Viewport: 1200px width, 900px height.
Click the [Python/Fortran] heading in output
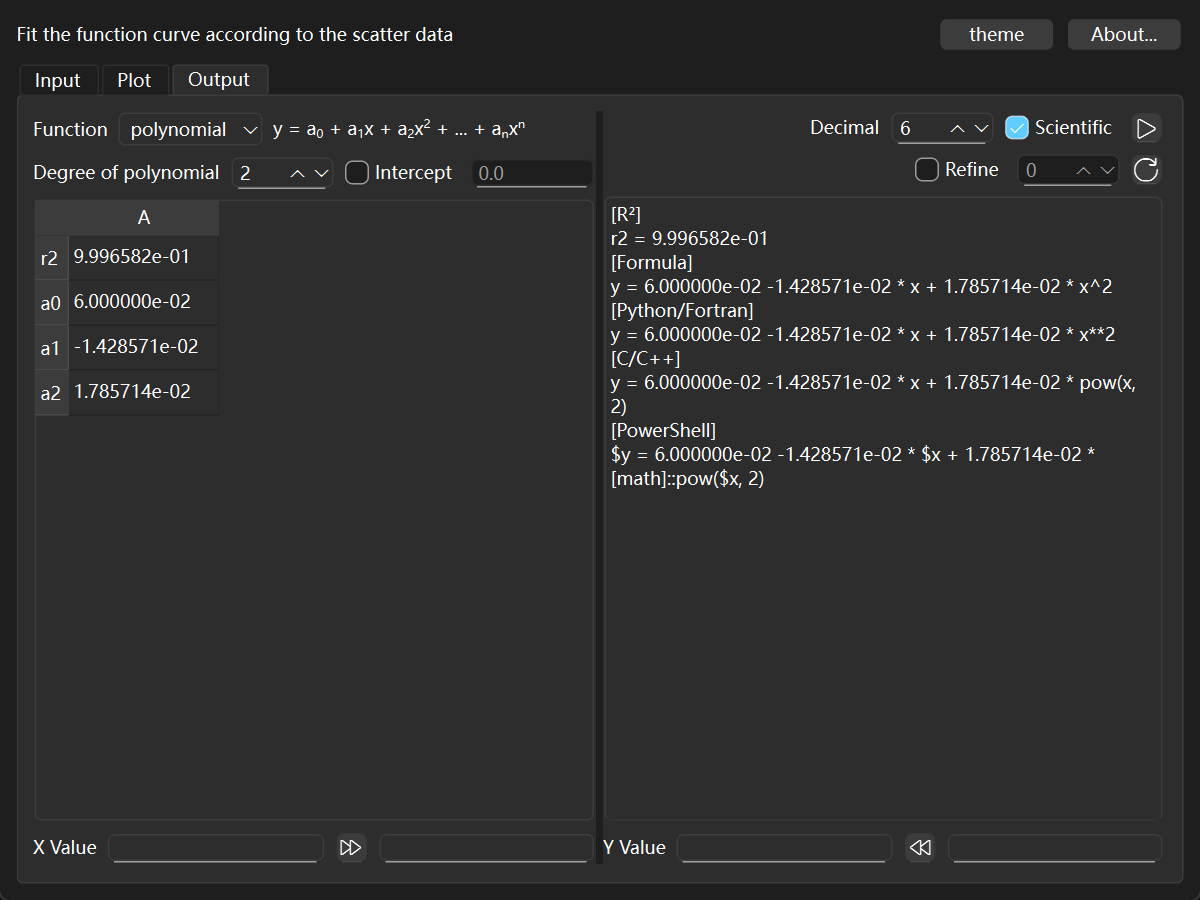pos(682,311)
